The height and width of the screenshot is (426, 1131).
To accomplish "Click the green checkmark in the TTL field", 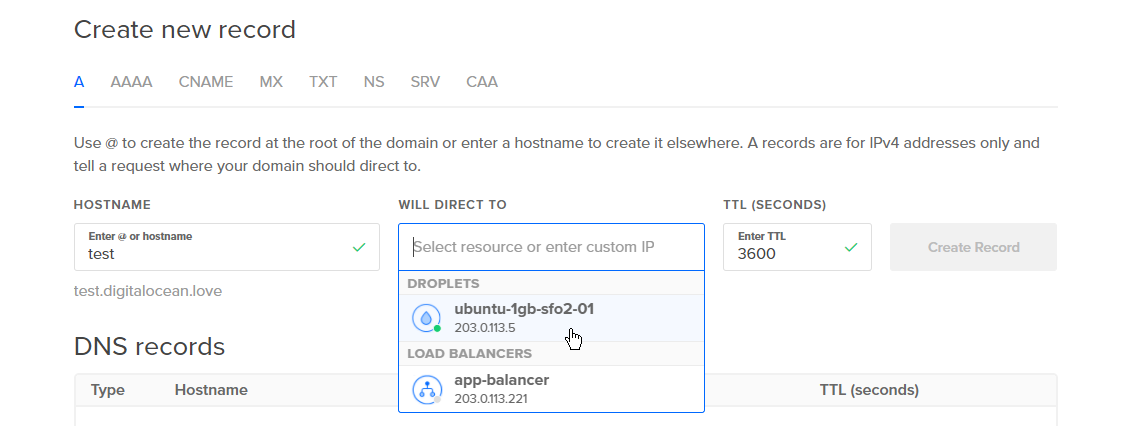I will [x=851, y=247].
